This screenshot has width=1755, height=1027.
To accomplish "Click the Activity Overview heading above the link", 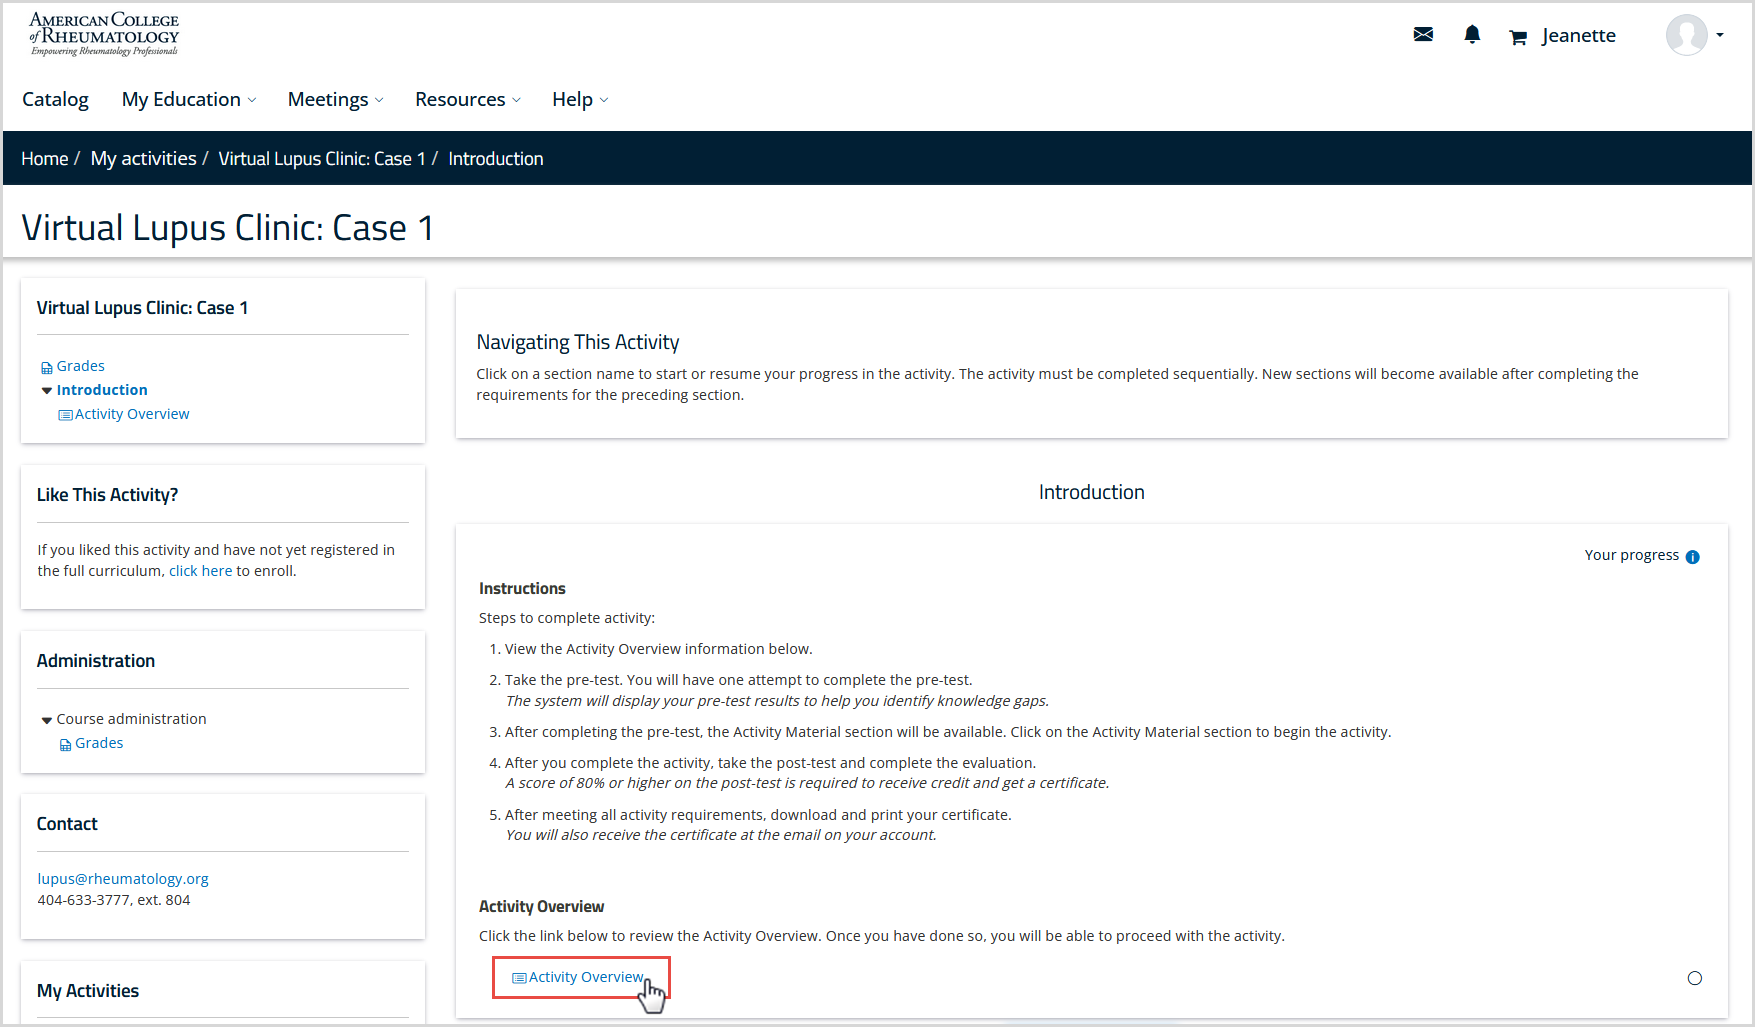I will [542, 907].
